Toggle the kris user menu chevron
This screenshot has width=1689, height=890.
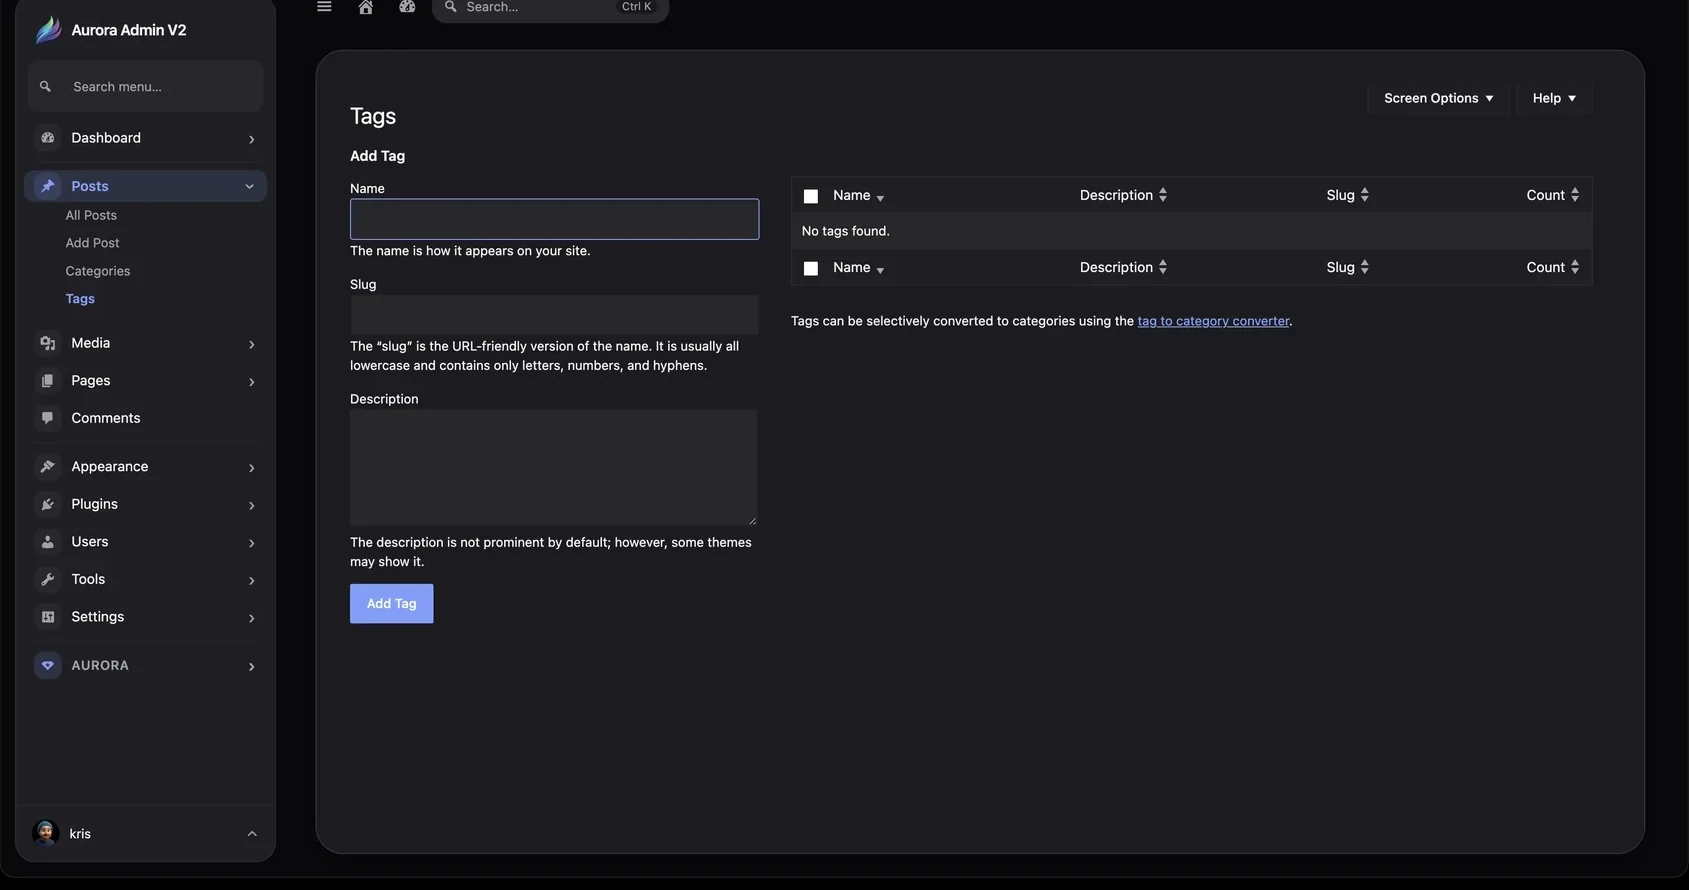point(252,833)
